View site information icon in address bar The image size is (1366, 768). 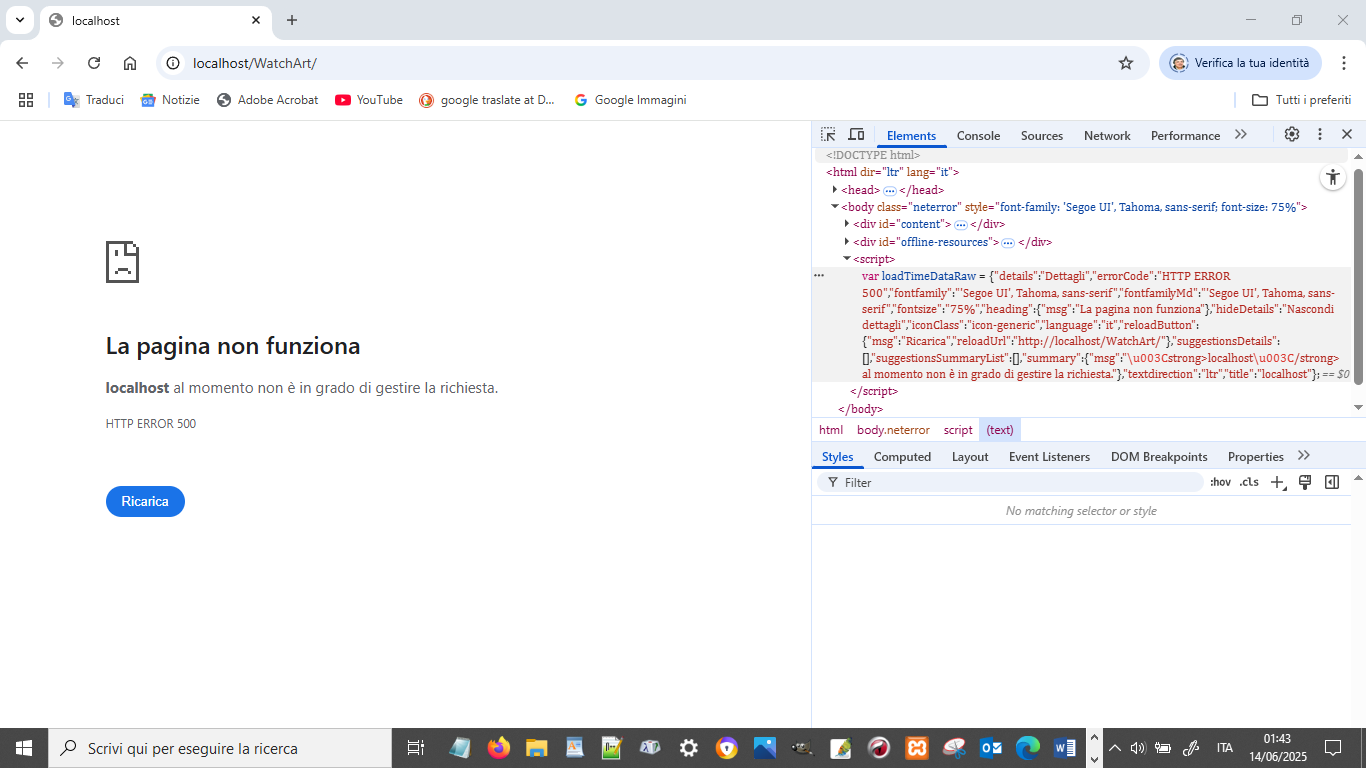(173, 63)
